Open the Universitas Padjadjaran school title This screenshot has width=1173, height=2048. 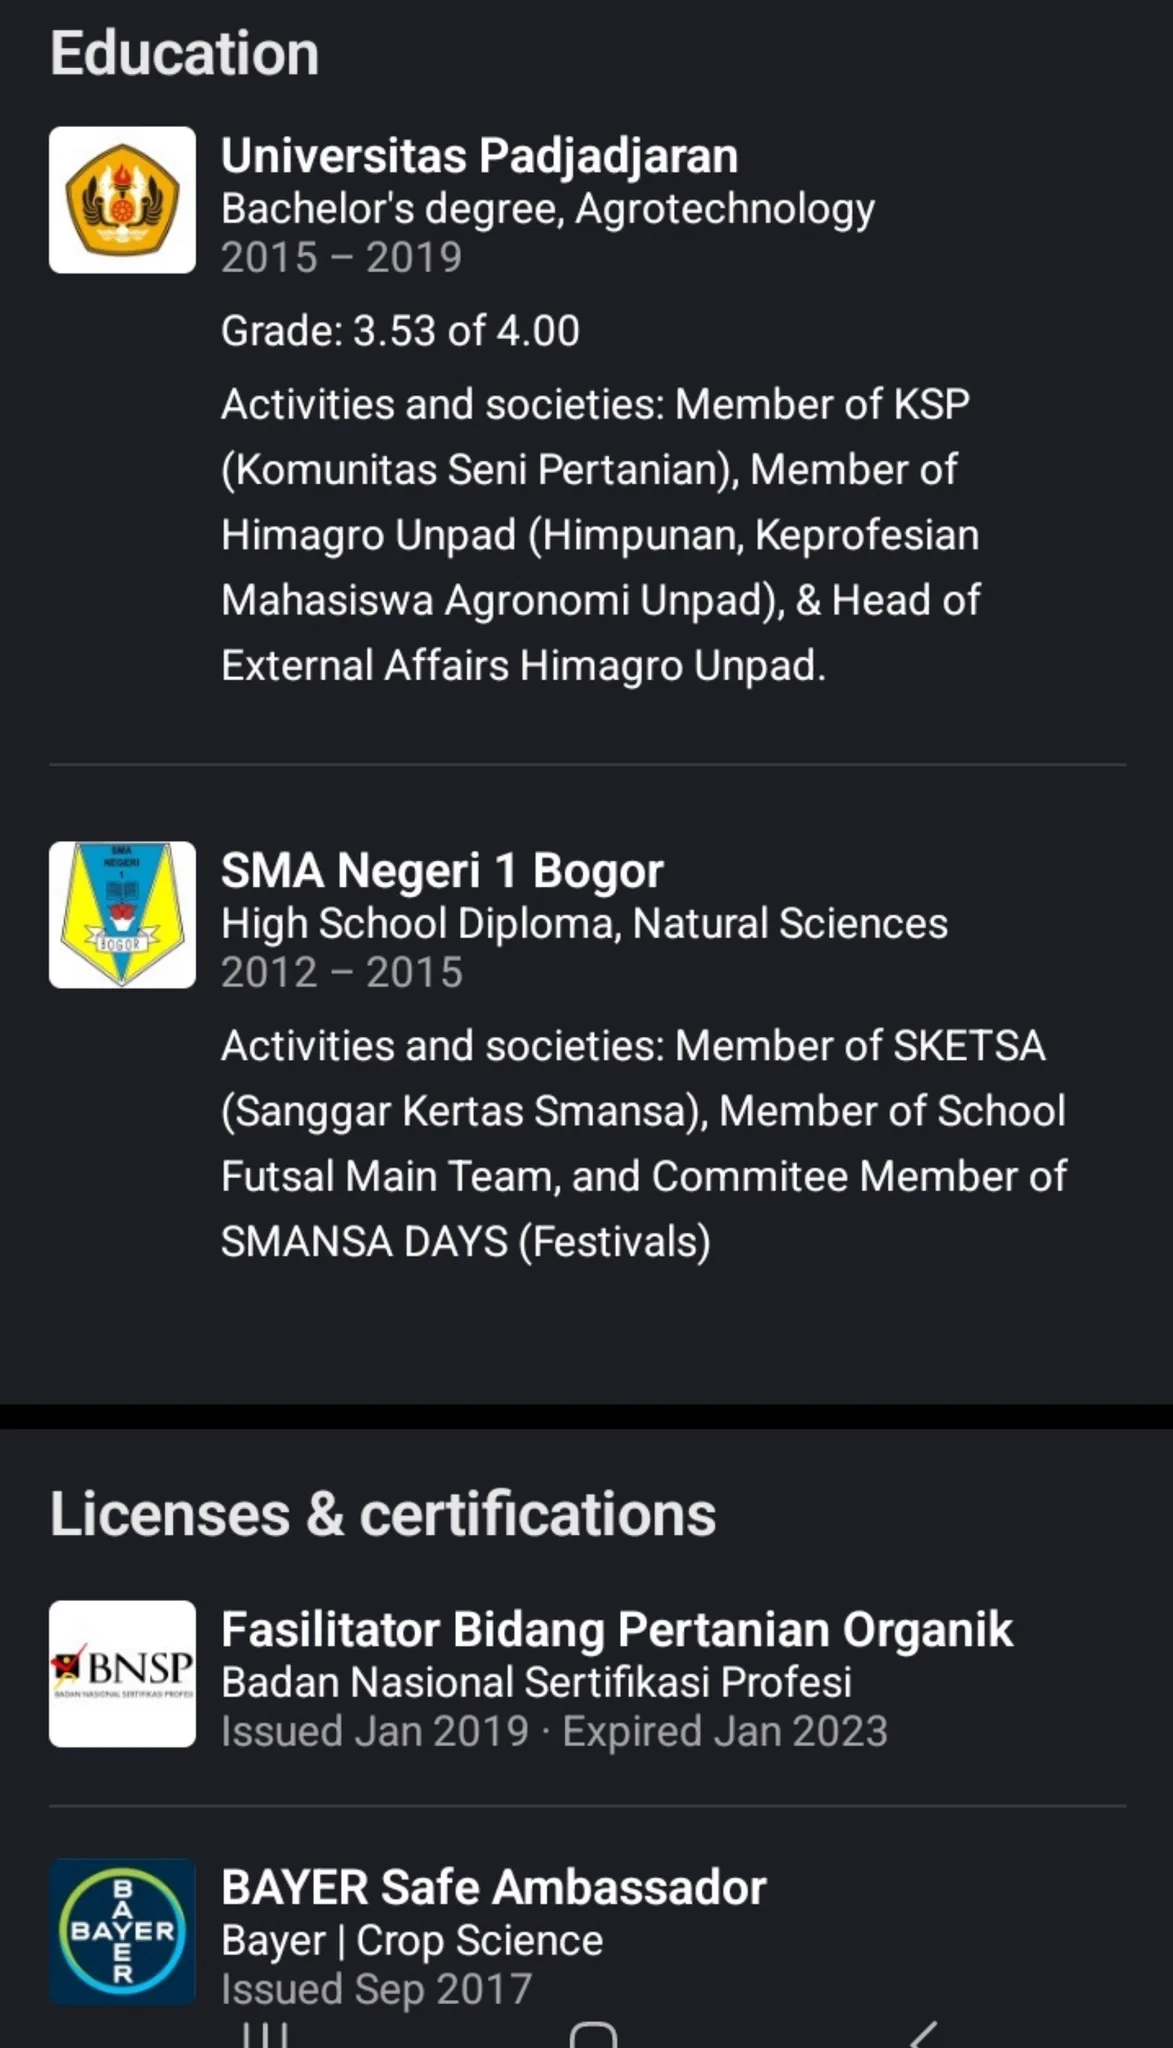[x=480, y=156]
